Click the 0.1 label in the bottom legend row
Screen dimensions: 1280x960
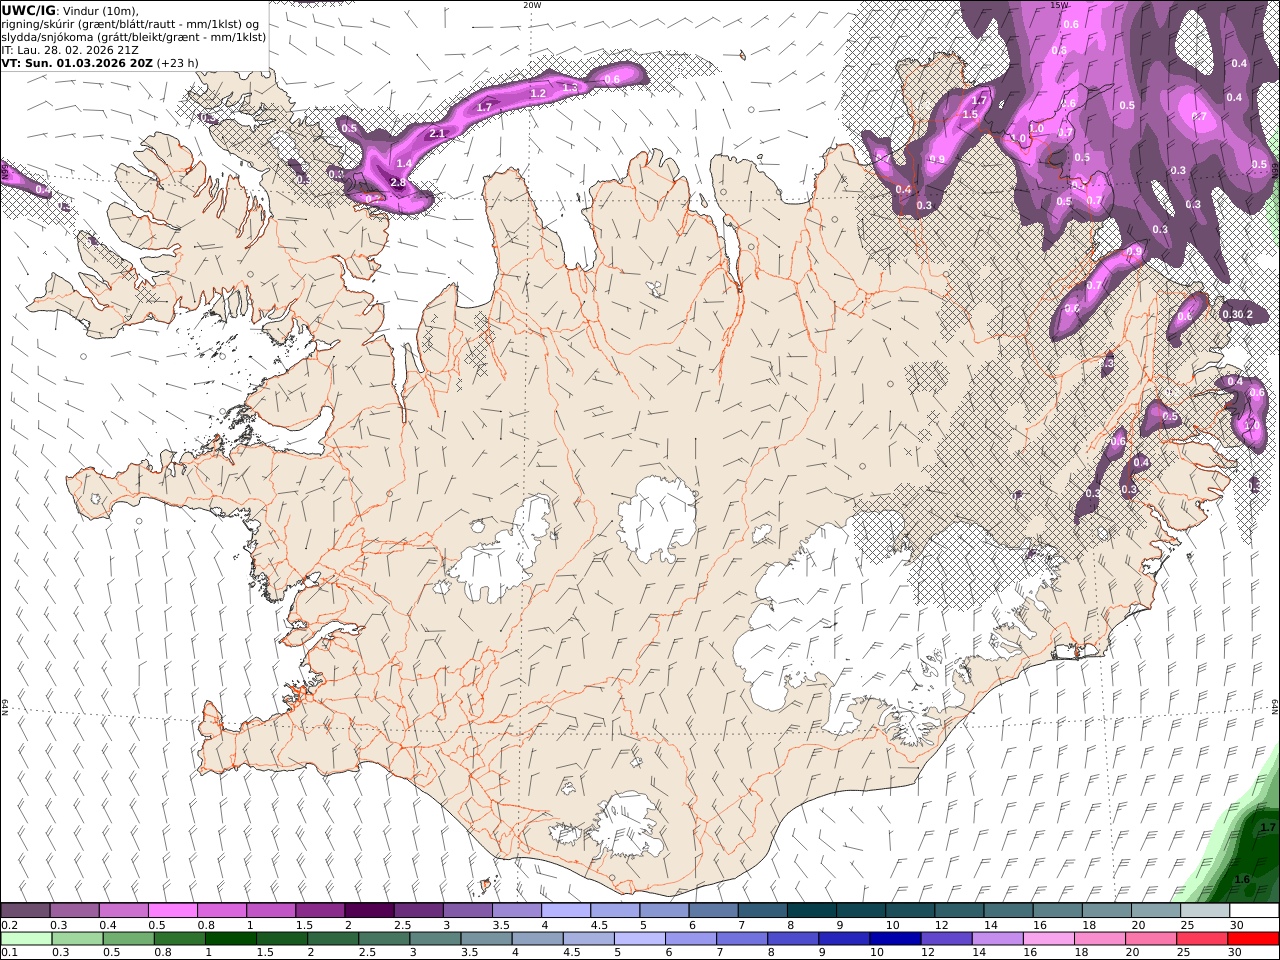point(7,953)
